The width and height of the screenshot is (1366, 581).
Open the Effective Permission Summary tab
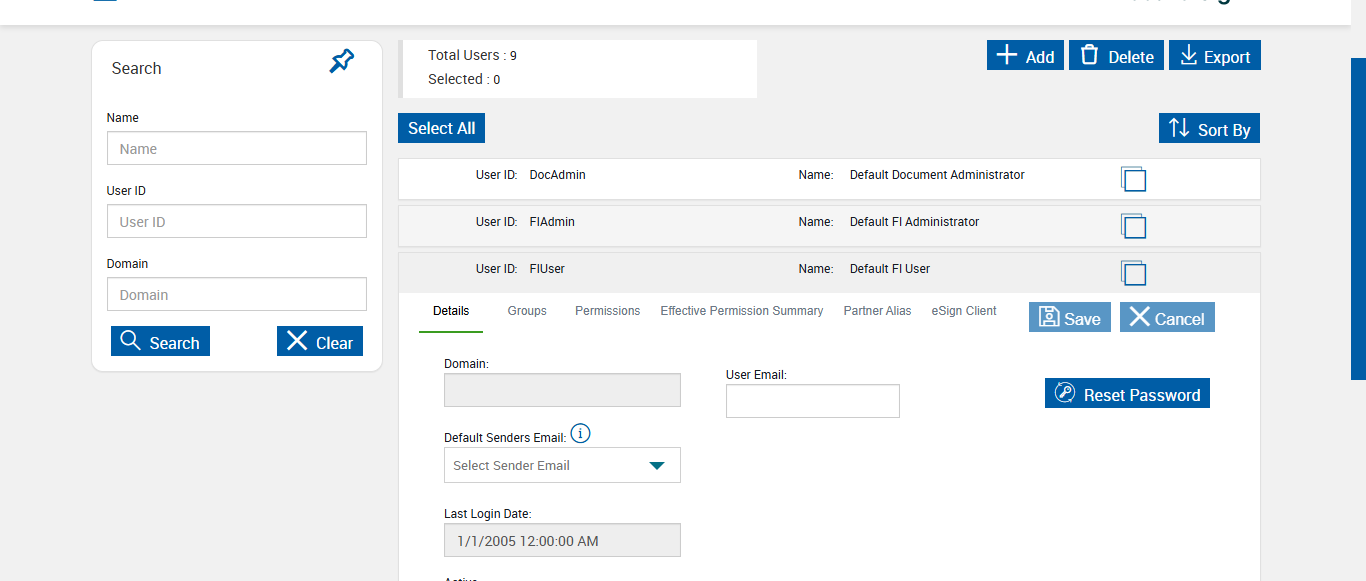point(741,311)
